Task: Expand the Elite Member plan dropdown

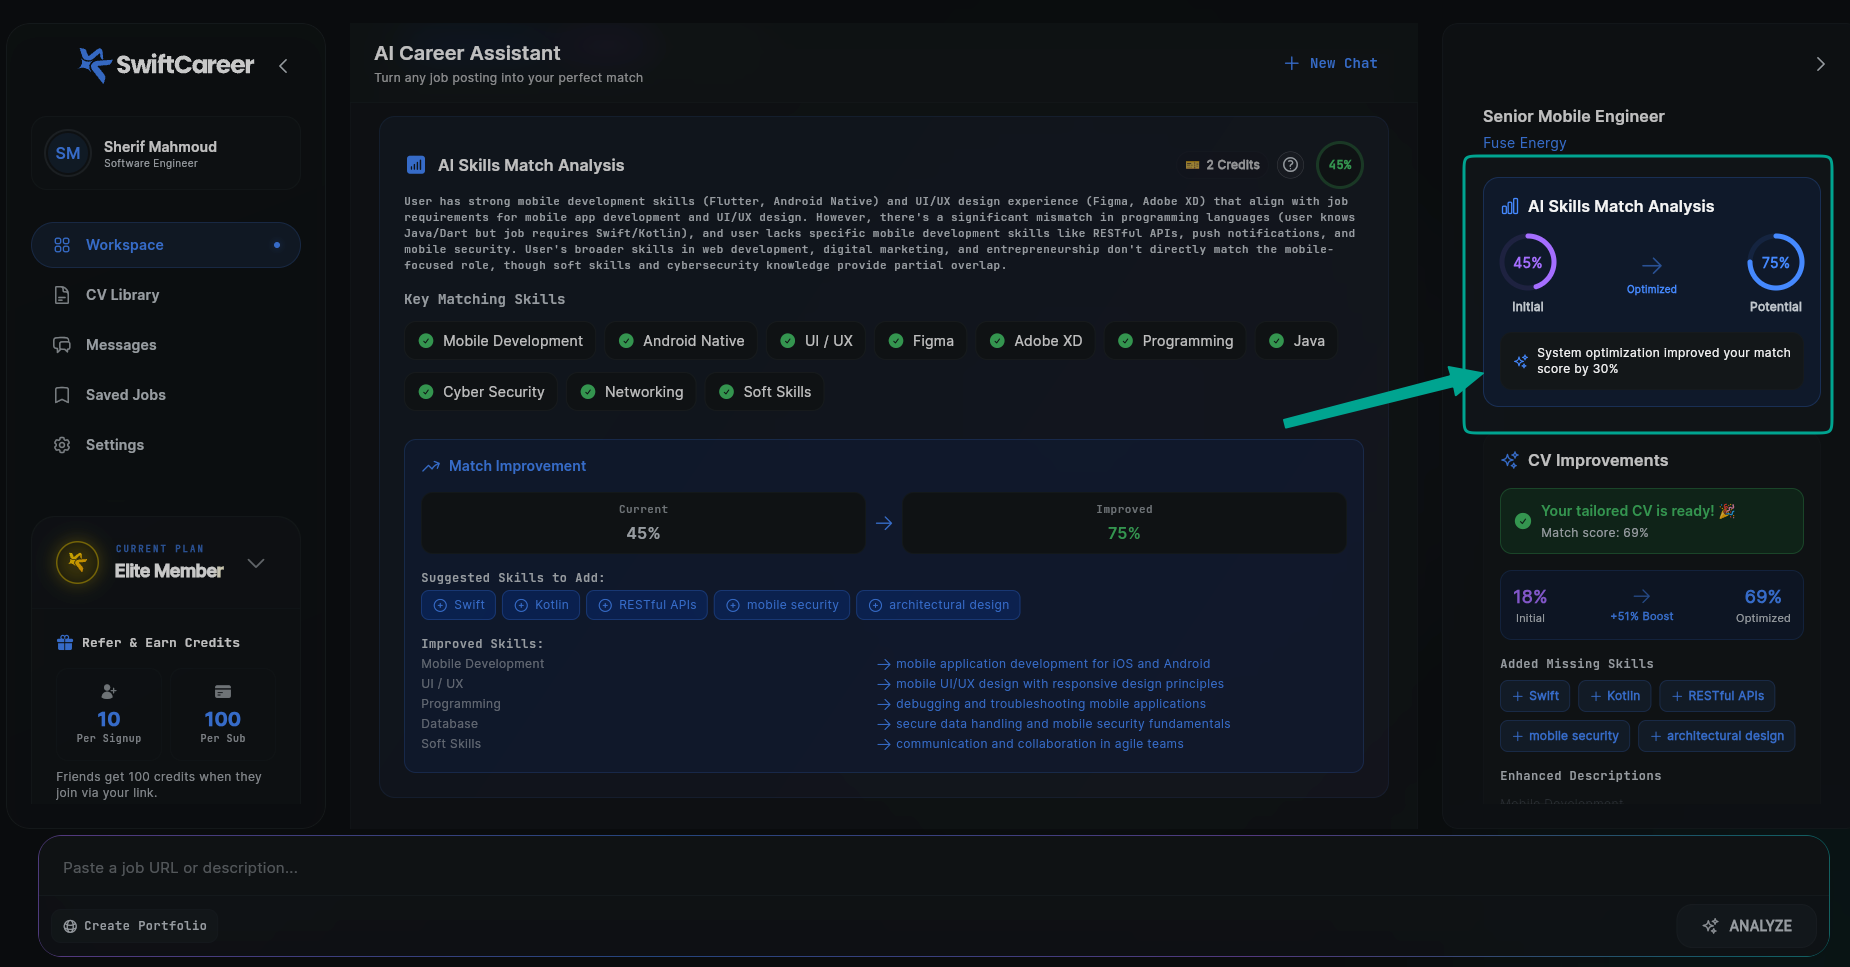Action: (x=256, y=563)
